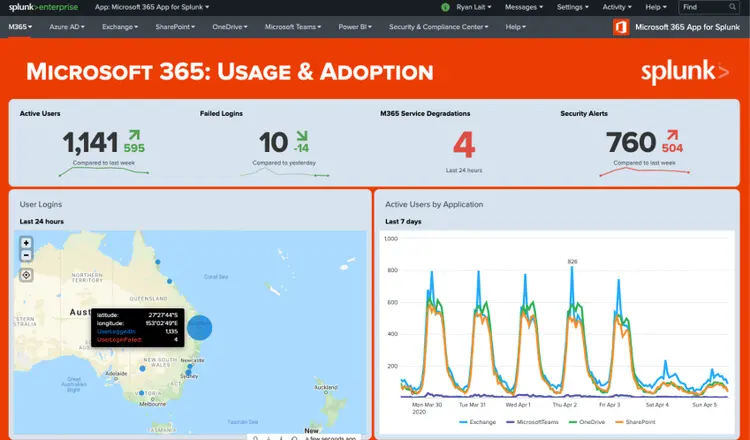The height and width of the screenshot is (440, 750).
Task: Click the Active Users value 1,141
Action: (x=90, y=143)
